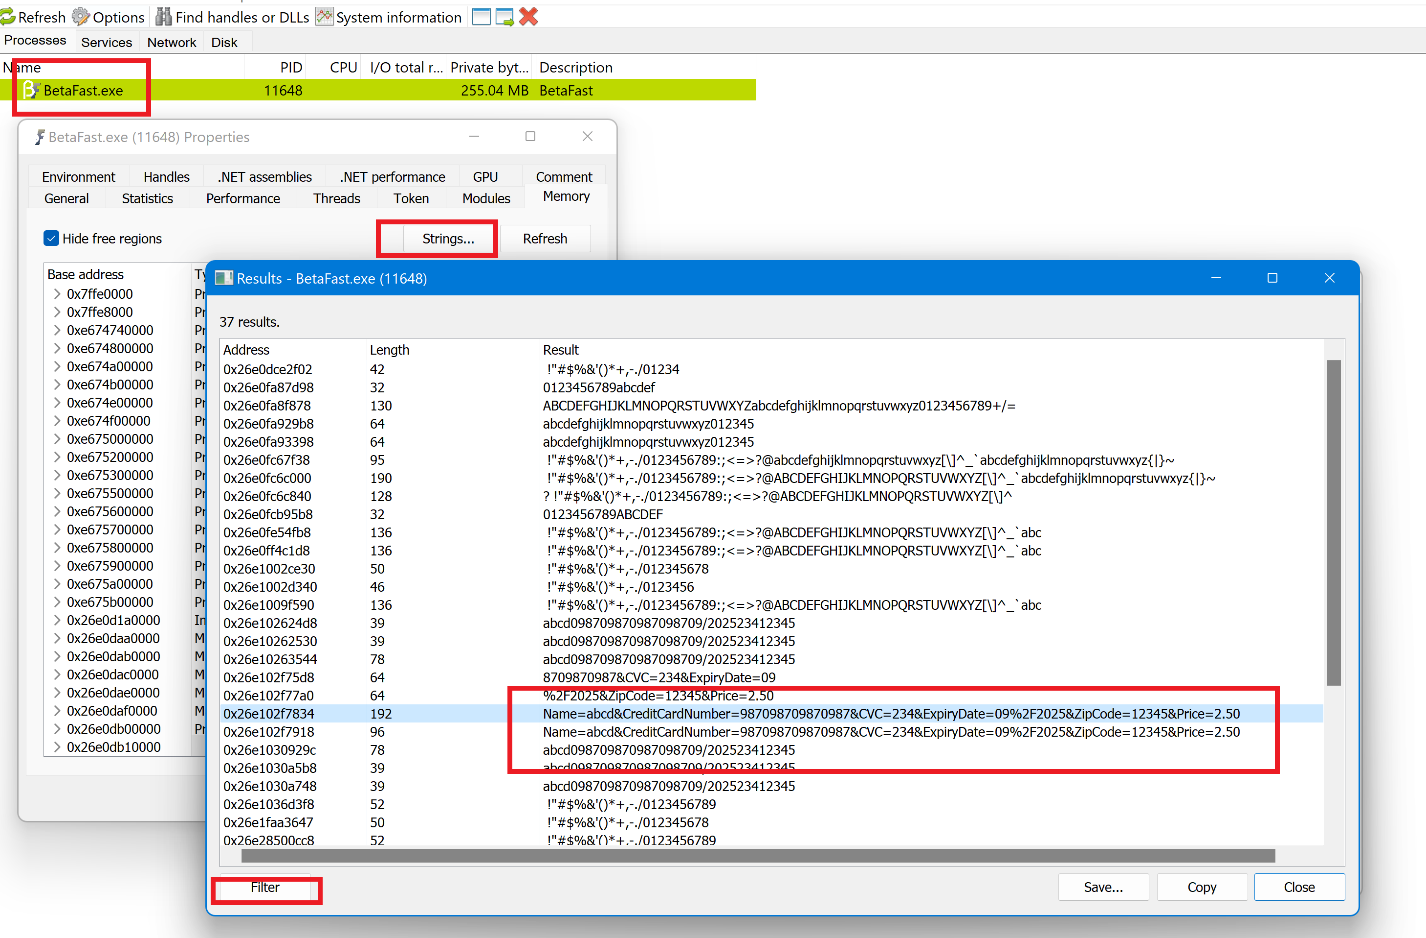Click the Results window title bar icon
Screen dimensions: 1426x938
[x=222, y=278]
